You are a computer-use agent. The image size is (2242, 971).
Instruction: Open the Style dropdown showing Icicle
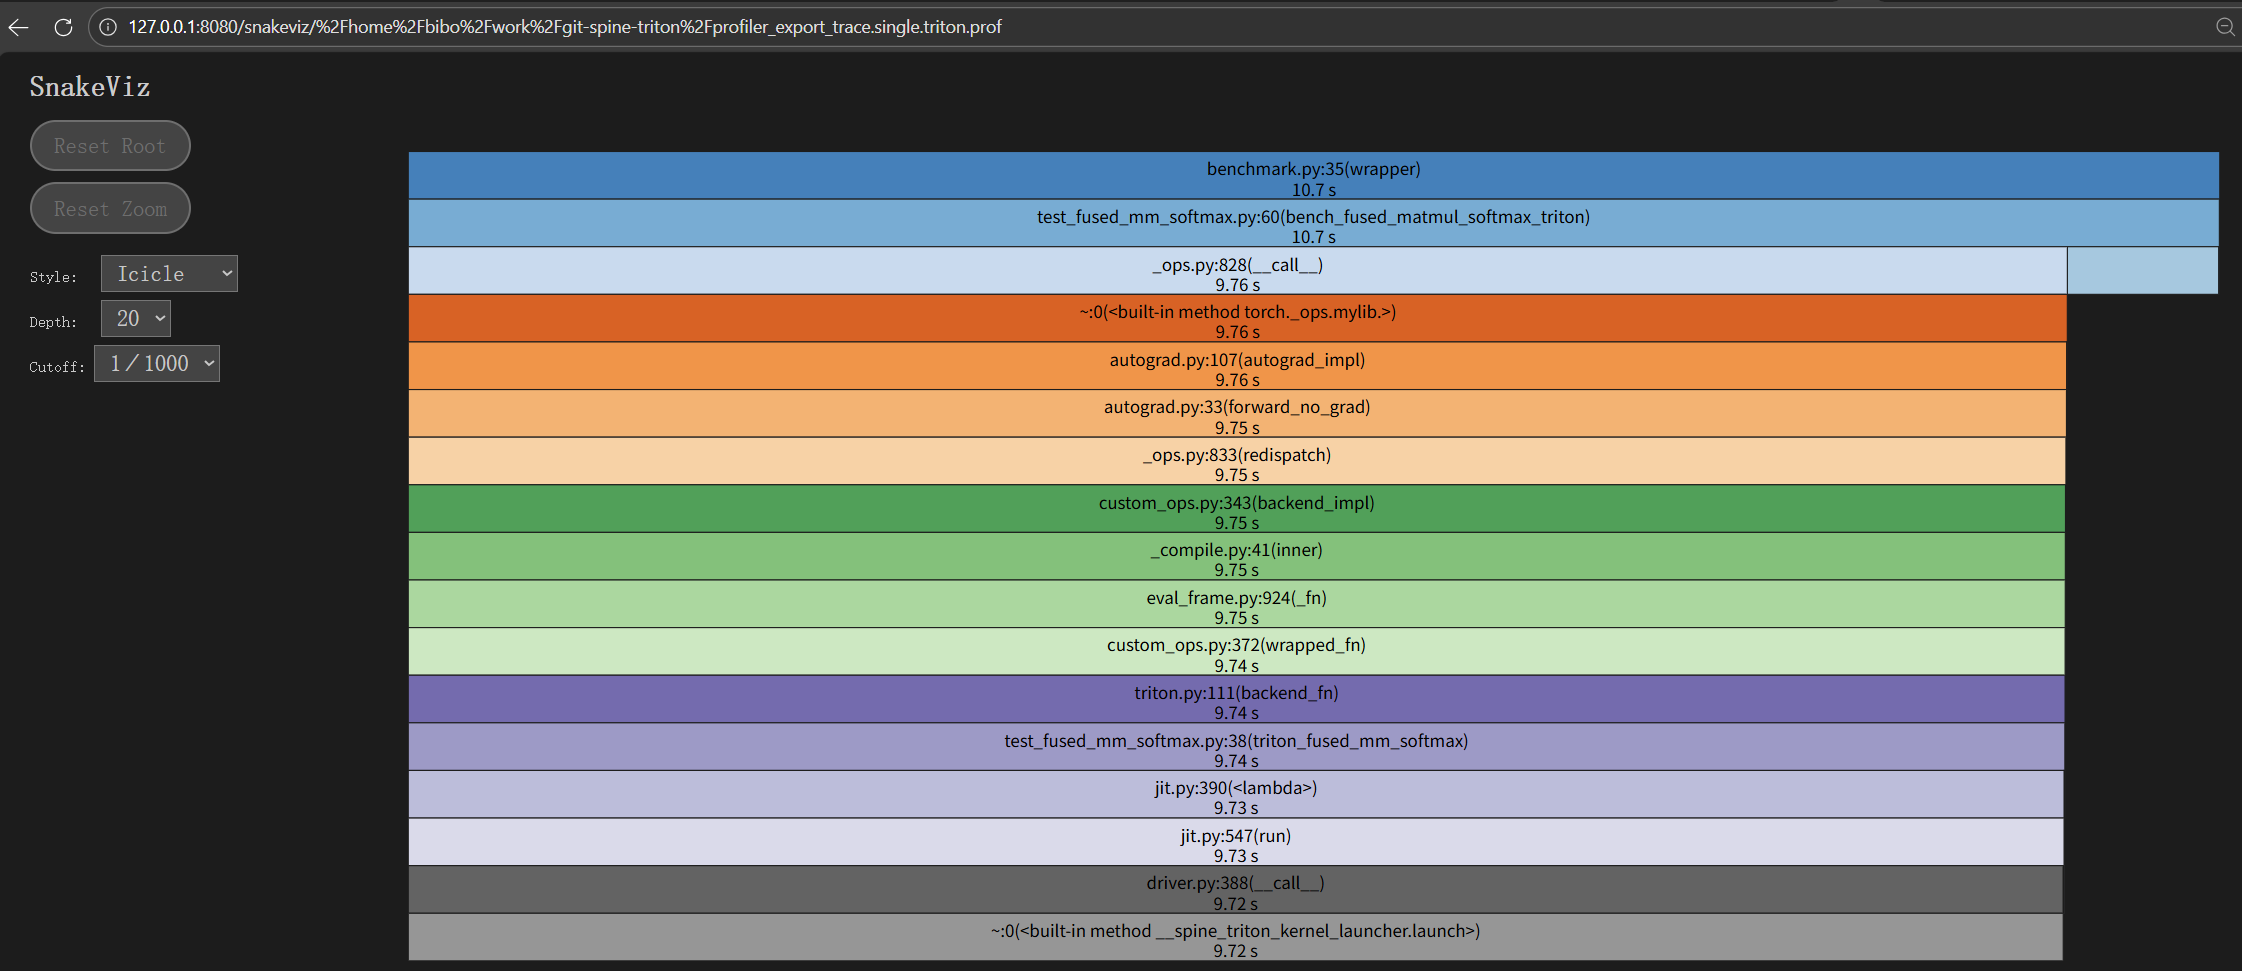pos(169,274)
